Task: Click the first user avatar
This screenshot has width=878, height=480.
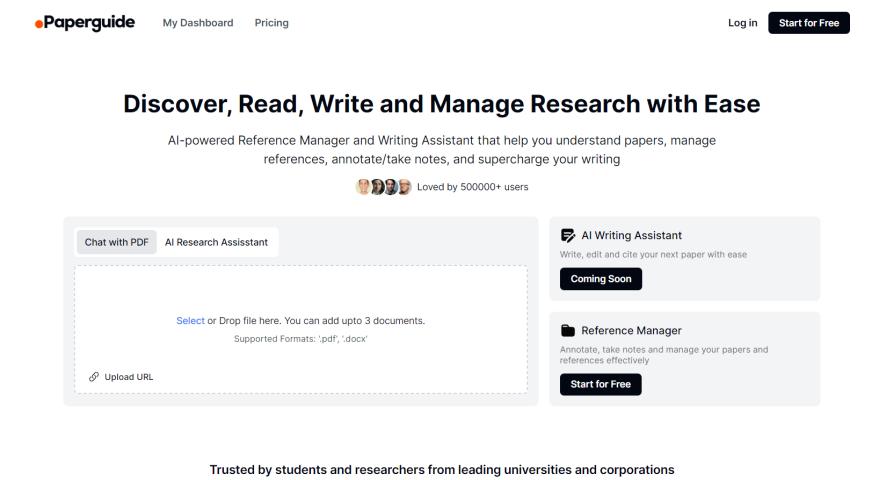Action: [364, 187]
